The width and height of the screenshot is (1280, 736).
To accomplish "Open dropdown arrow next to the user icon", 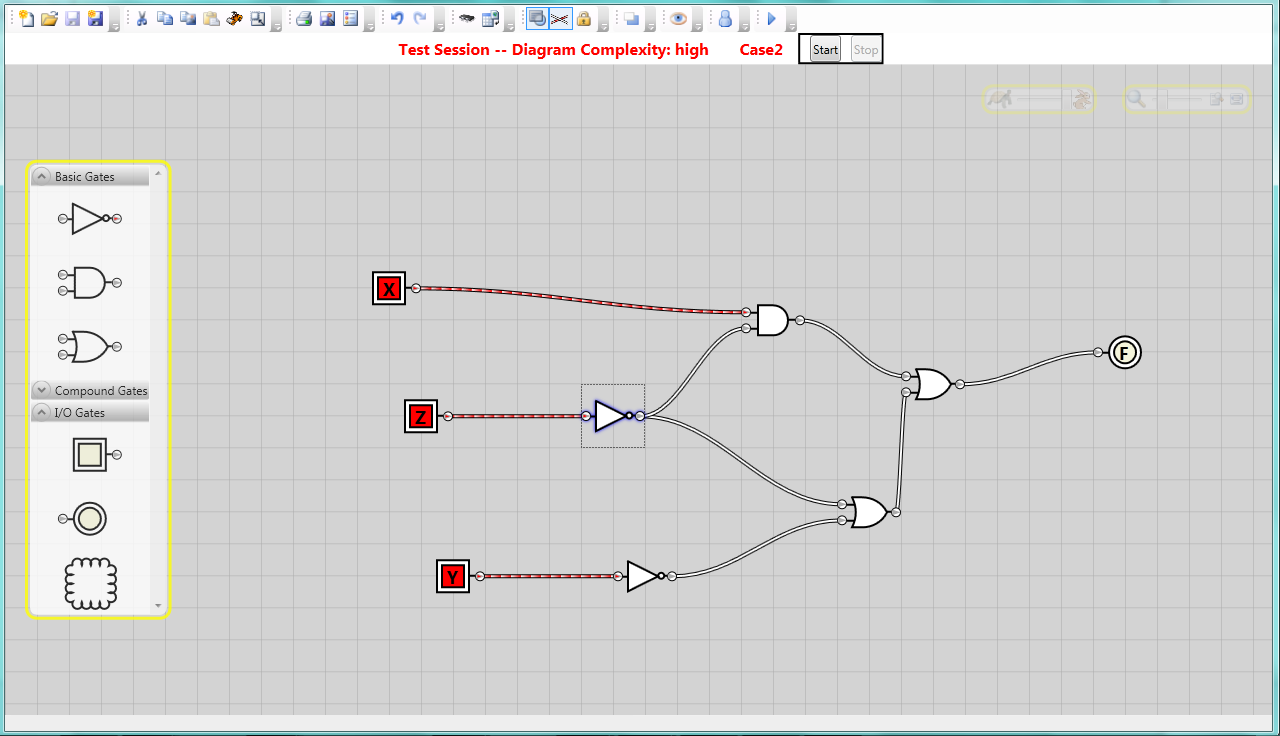I will (744, 21).
